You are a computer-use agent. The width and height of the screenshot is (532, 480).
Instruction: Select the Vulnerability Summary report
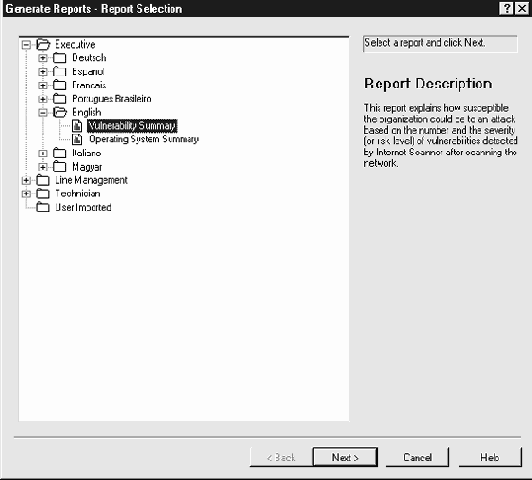point(132,126)
